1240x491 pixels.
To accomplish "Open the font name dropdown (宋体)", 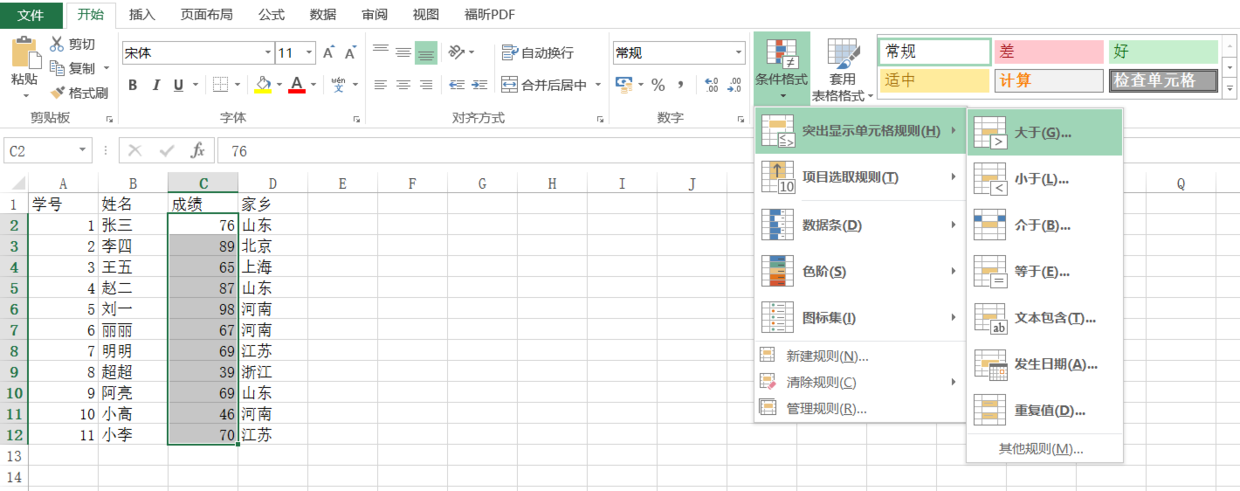I will pyautogui.click(x=268, y=53).
